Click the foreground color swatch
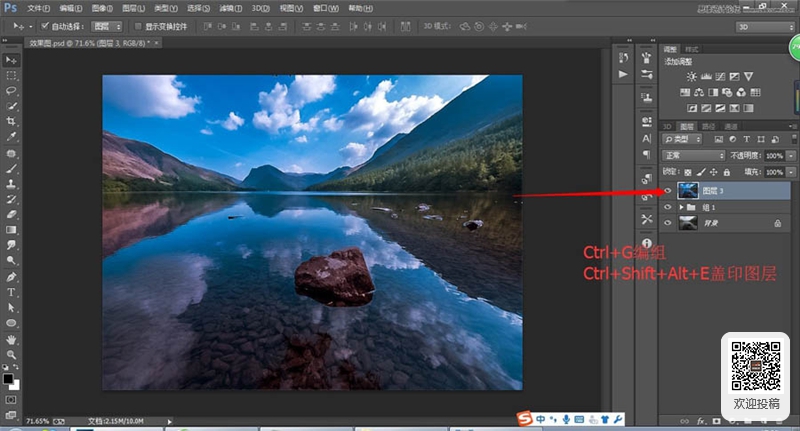The width and height of the screenshot is (800, 431). point(8,379)
